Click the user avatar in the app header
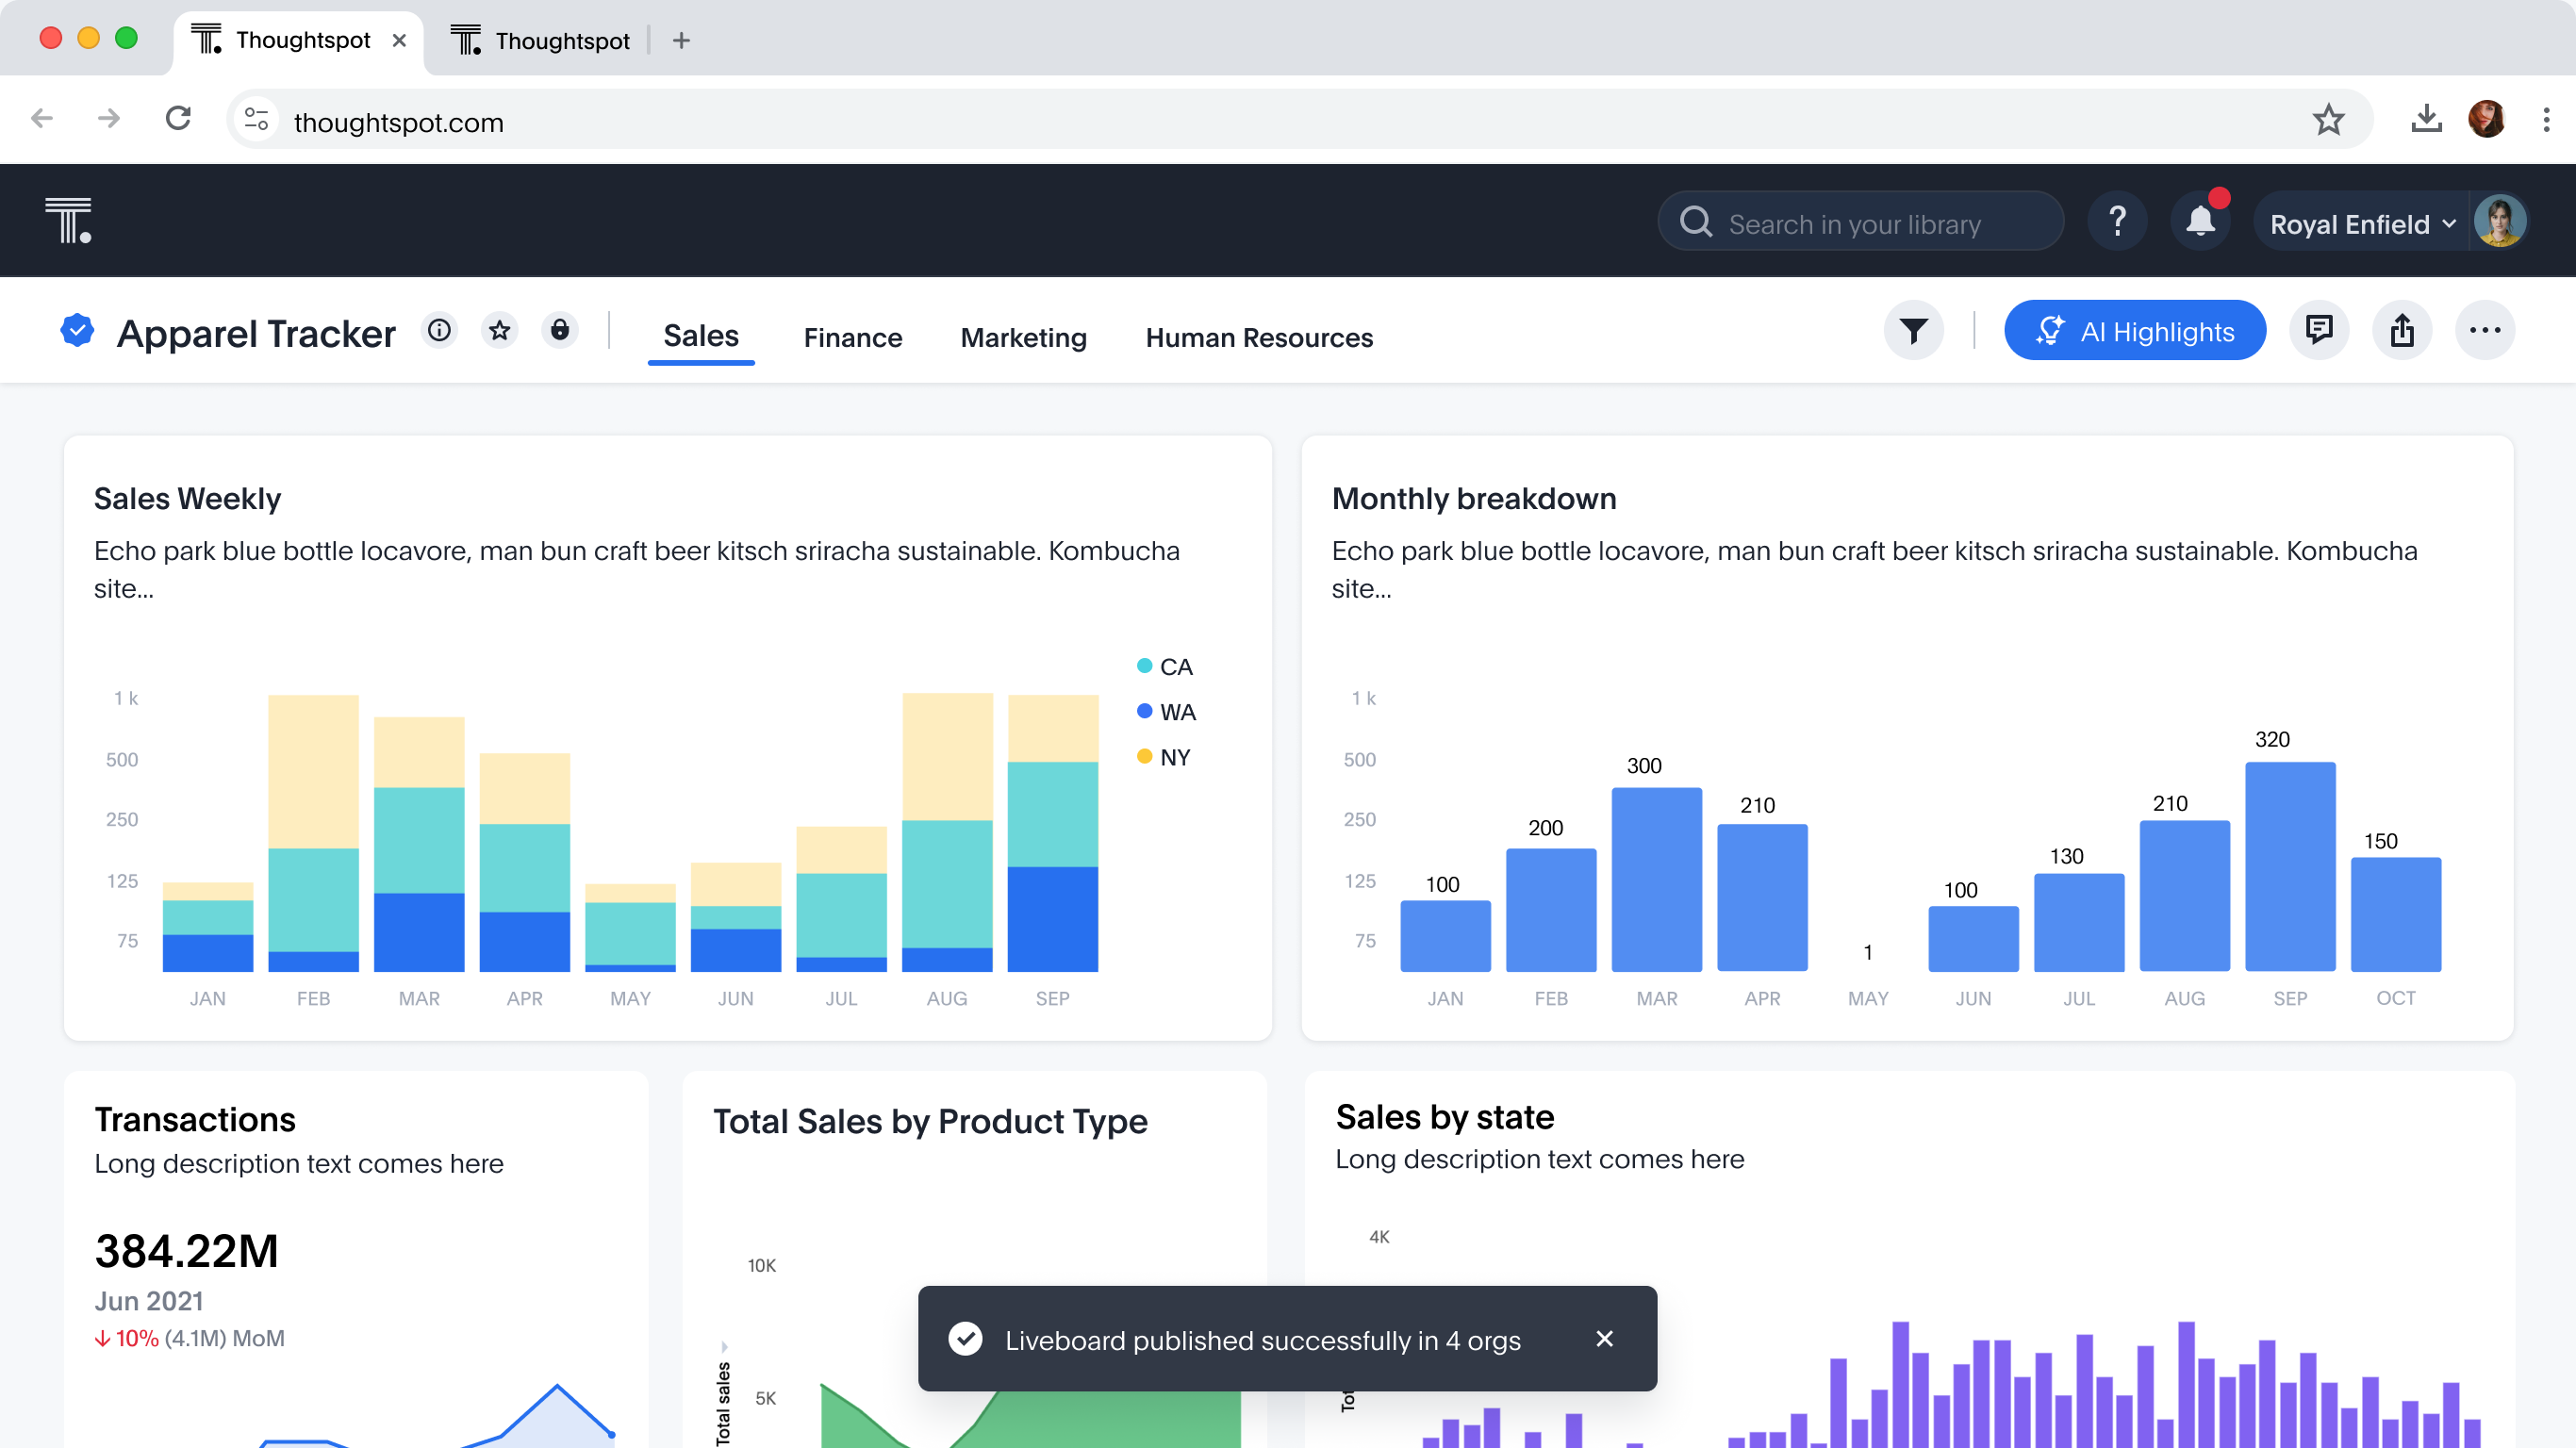 pos(2499,221)
